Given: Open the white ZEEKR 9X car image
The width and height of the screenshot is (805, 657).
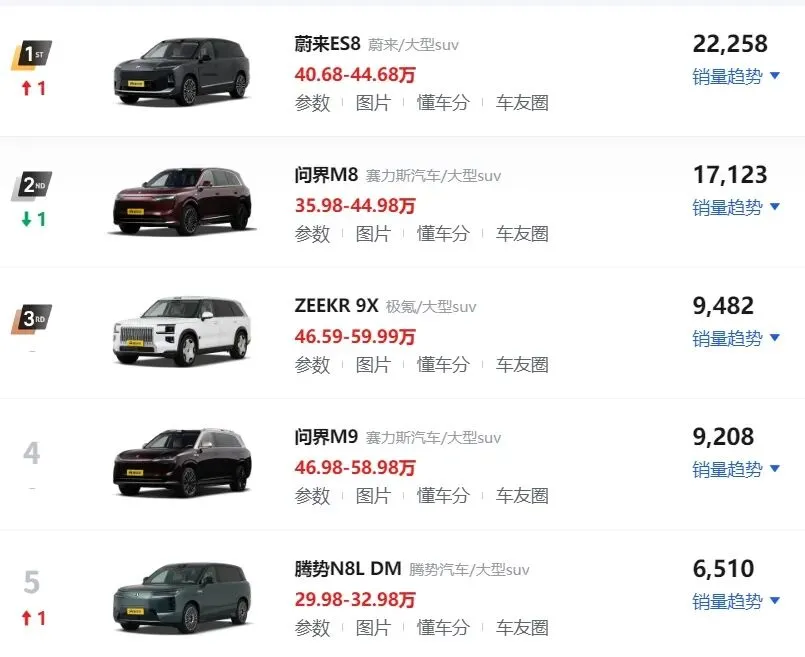Looking at the screenshot, I should pyautogui.click(x=182, y=331).
